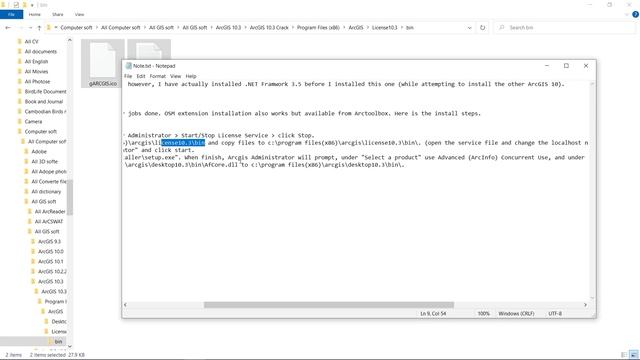Click folder icon beside All CV
The height and width of the screenshot is (360, 640).
point(20,42)
